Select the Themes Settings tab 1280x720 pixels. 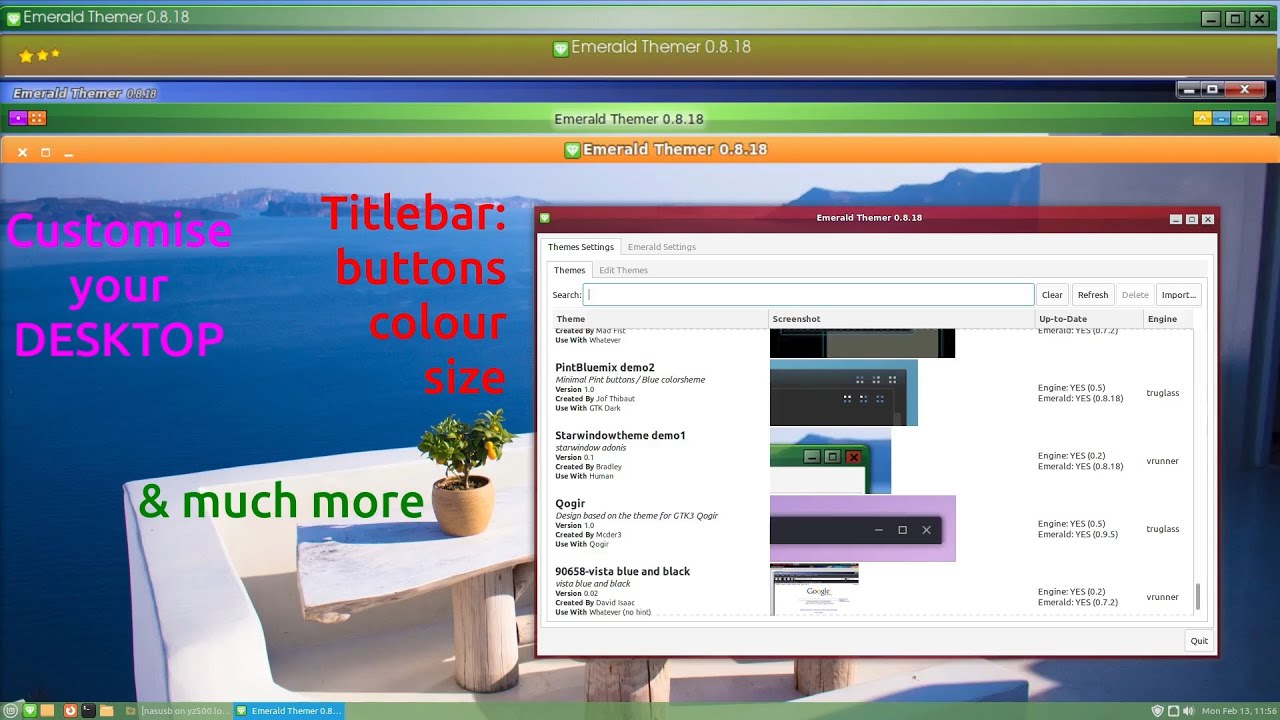point(581,247)
